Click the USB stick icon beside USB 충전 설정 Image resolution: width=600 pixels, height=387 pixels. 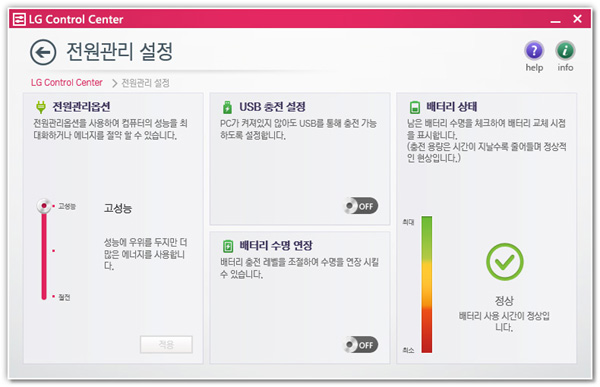pyautogui.click(x=227, y=107)
